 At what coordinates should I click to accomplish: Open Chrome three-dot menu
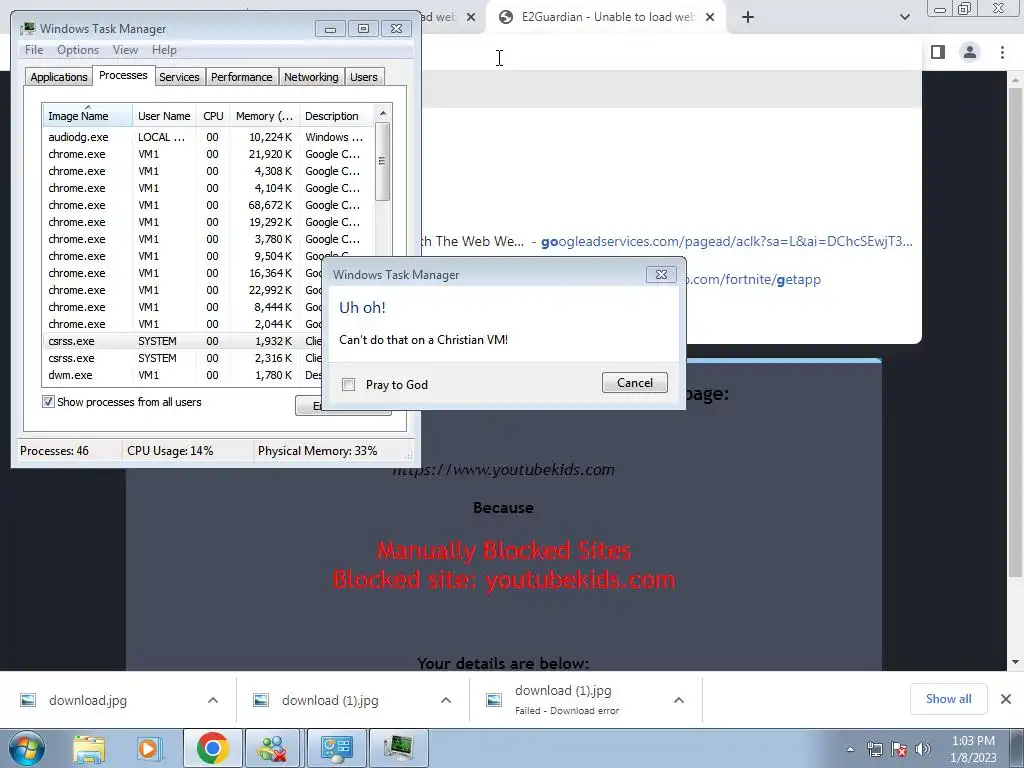pyautogui.click(x=1002, y=52)
